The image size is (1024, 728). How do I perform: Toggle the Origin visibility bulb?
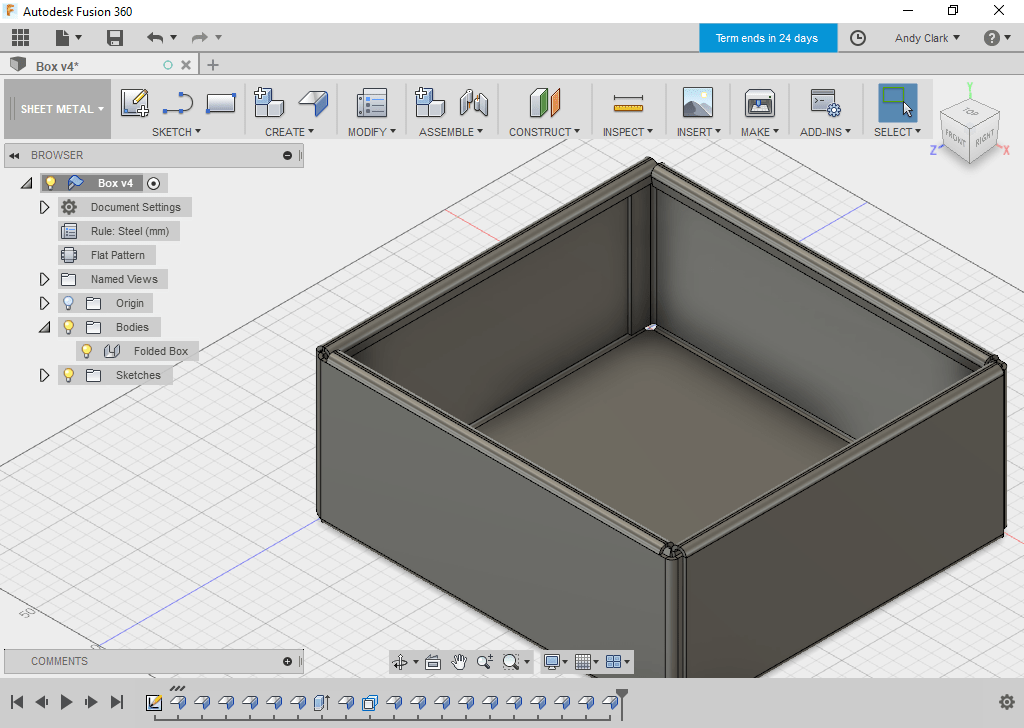[69, 302]
